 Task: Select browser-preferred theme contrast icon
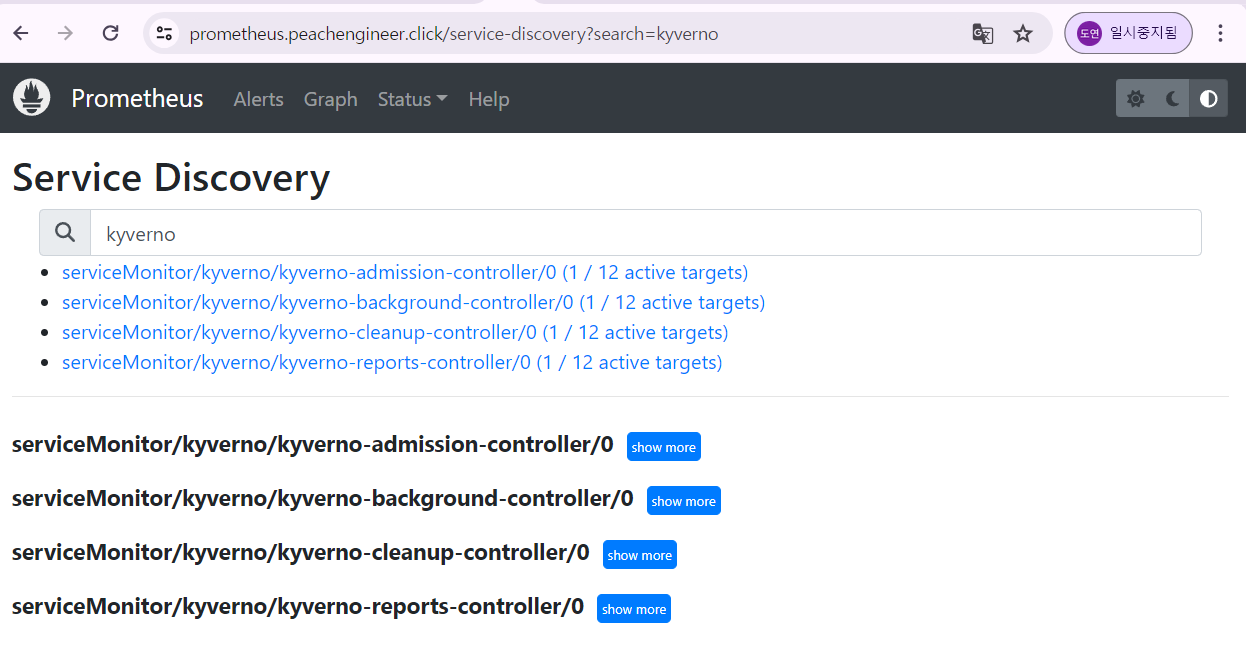(x=1209, y=98)
